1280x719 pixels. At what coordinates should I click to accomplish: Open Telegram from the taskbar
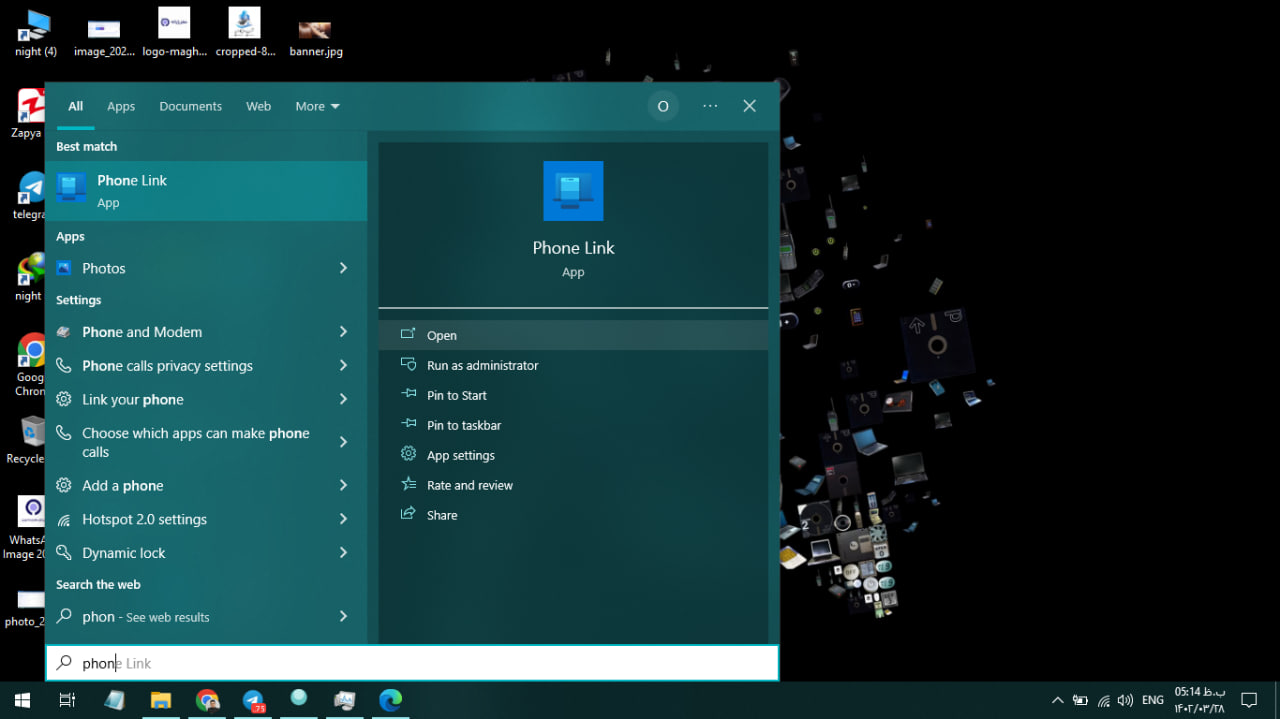tap(253, 700)
